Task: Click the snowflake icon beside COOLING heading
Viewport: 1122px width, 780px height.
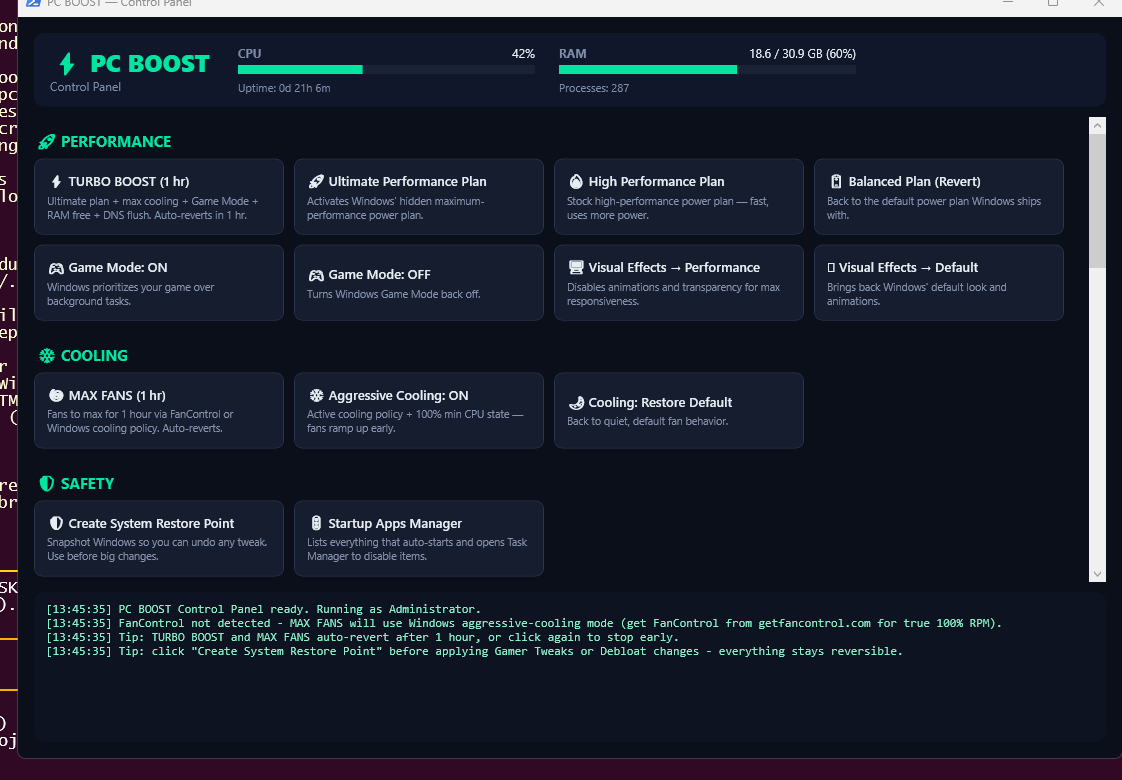Action: pyautogui.click(x=47, y=356)
